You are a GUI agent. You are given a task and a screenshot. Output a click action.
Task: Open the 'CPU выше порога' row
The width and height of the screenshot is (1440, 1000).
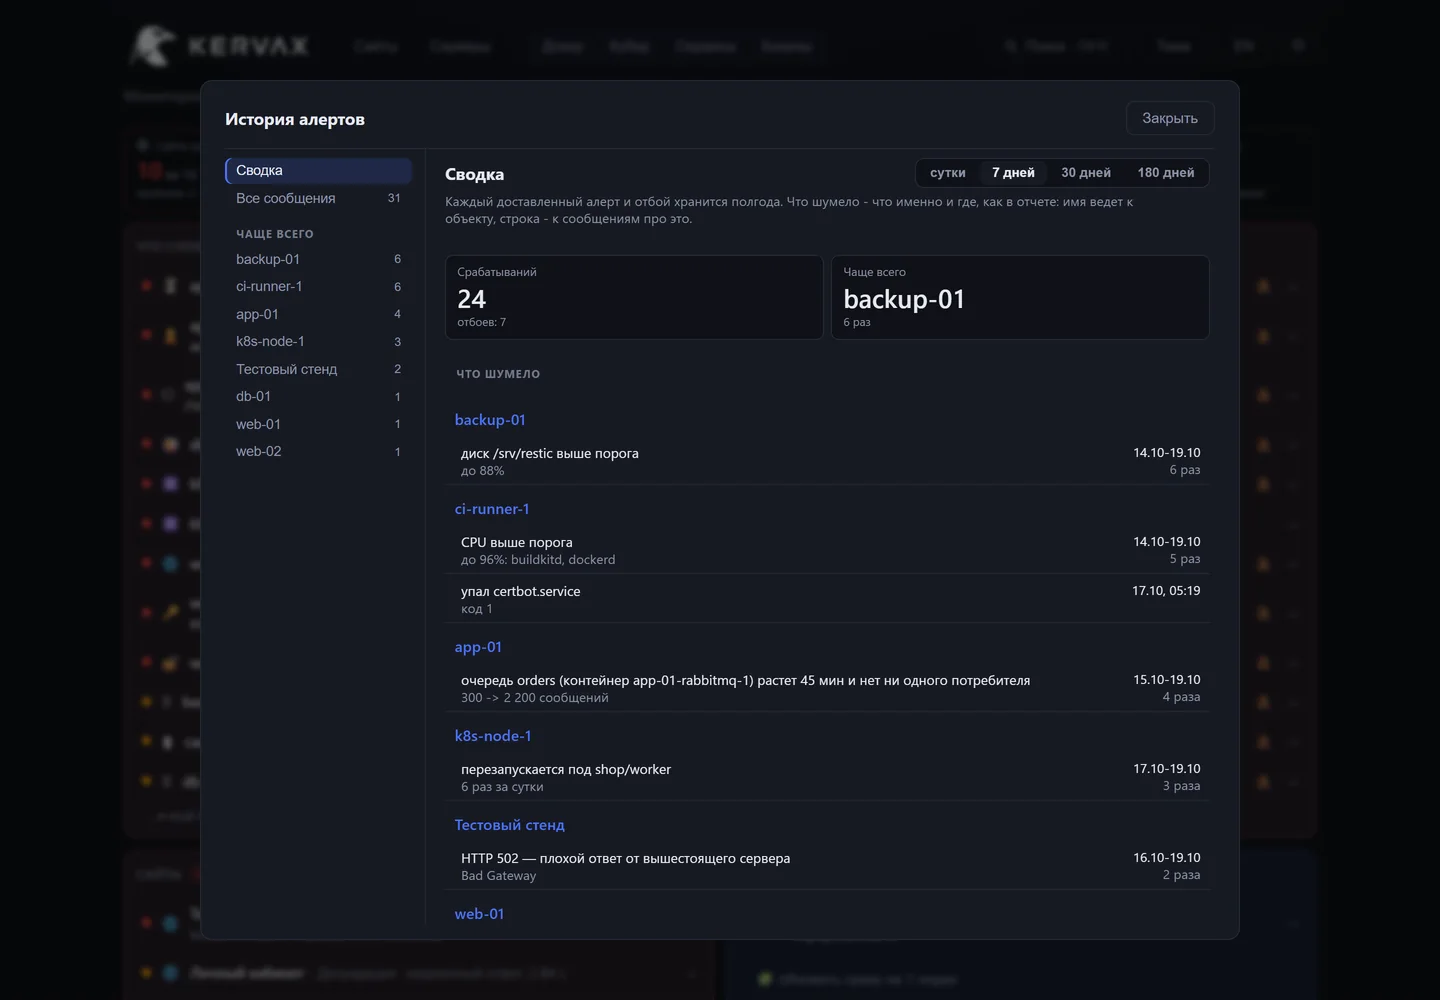(x=828, y=550)
